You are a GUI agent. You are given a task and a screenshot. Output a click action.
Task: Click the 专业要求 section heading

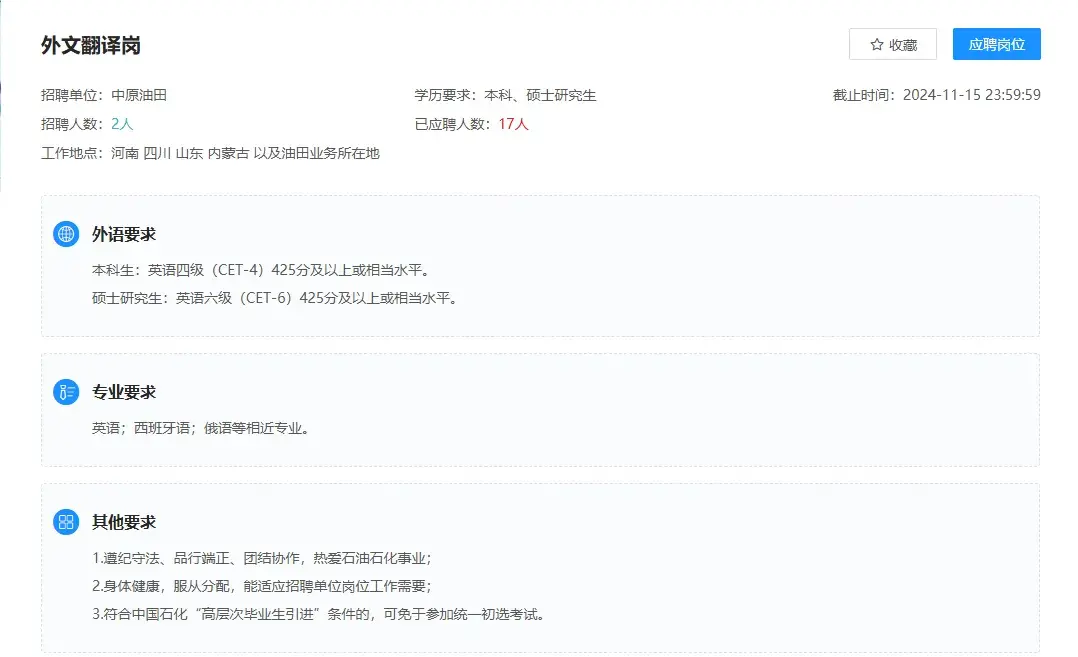(x=124, y=392)
